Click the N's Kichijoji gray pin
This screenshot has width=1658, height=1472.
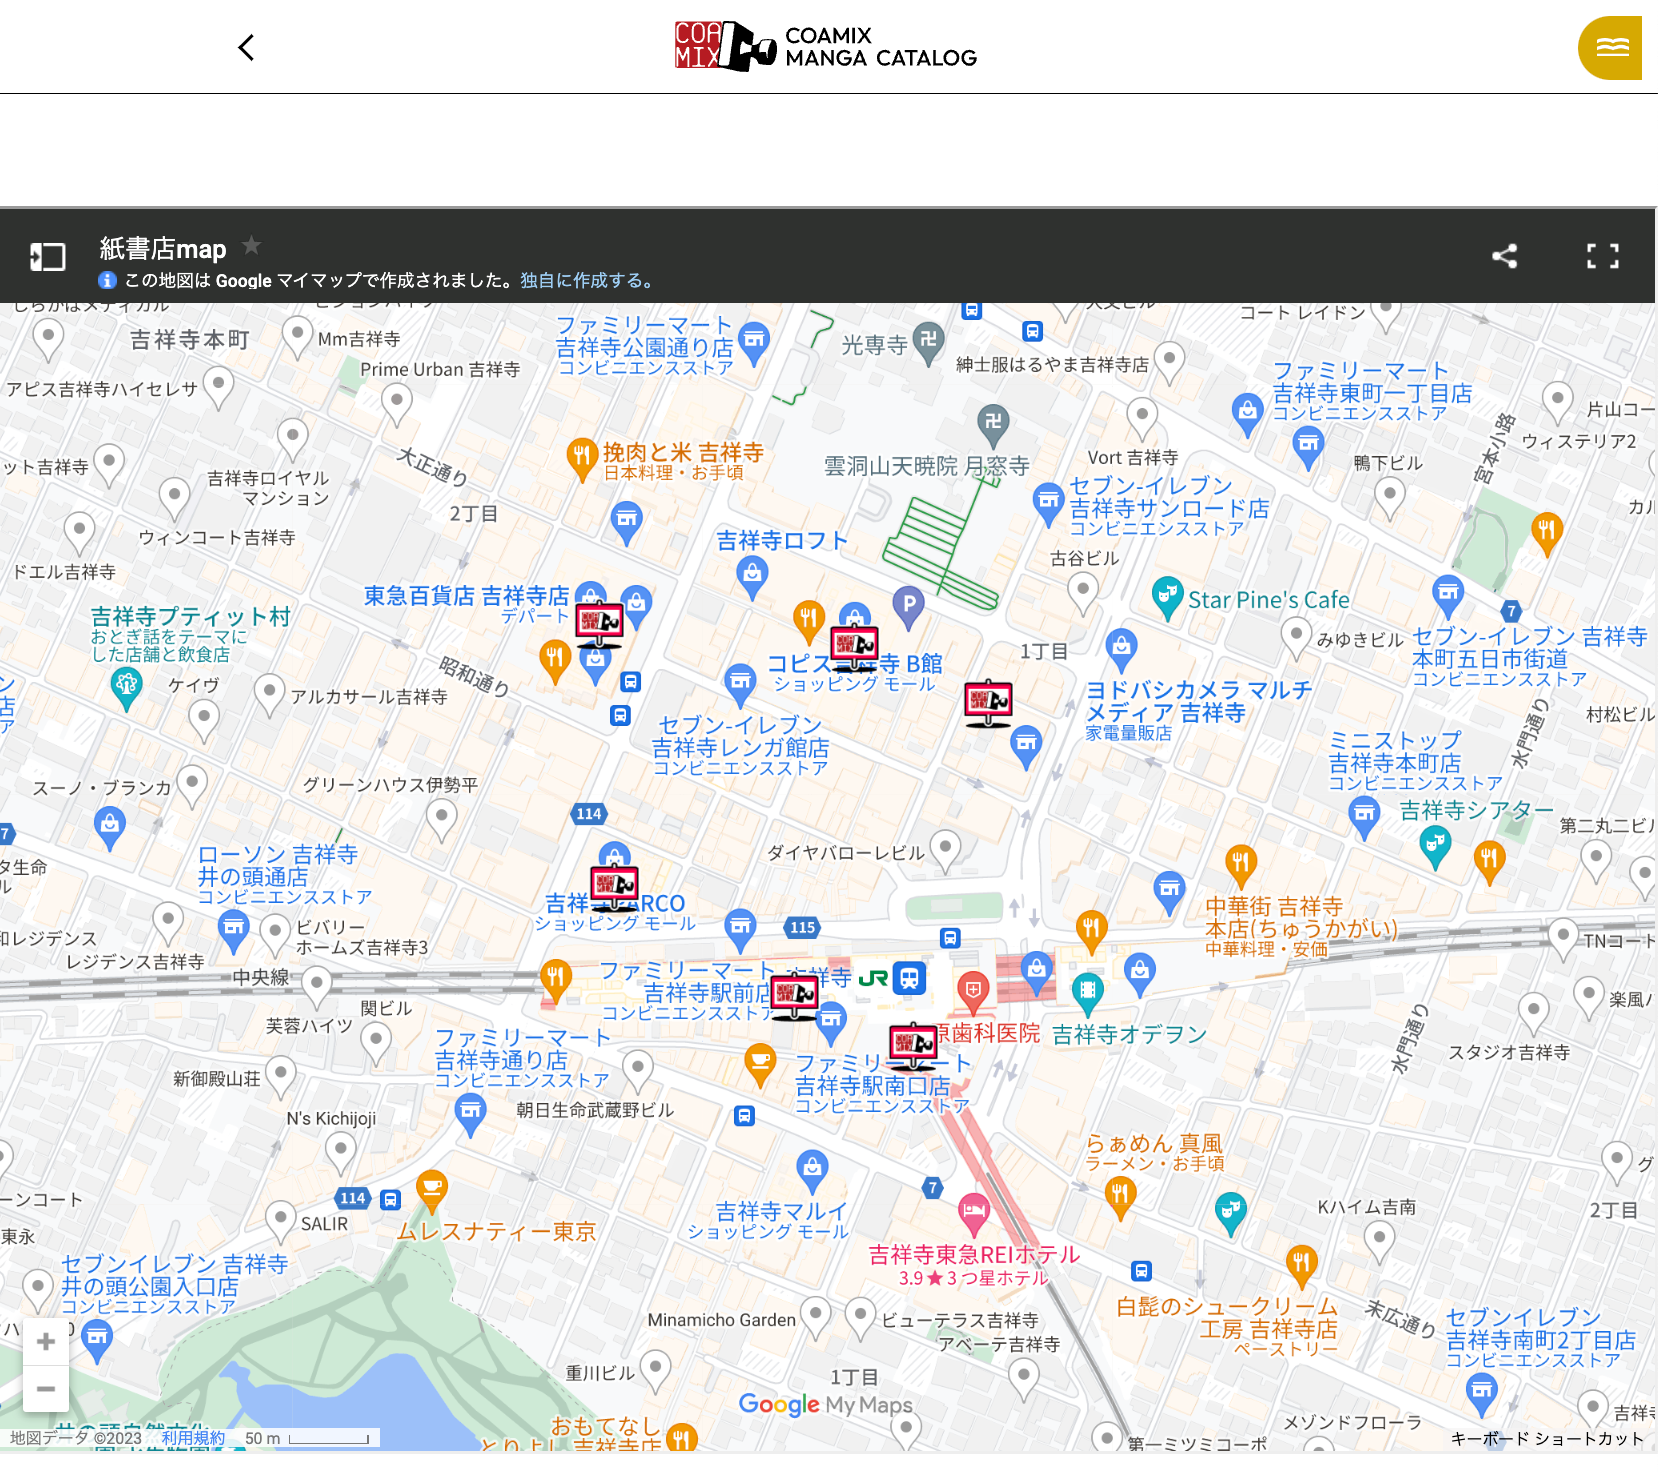341,1156
